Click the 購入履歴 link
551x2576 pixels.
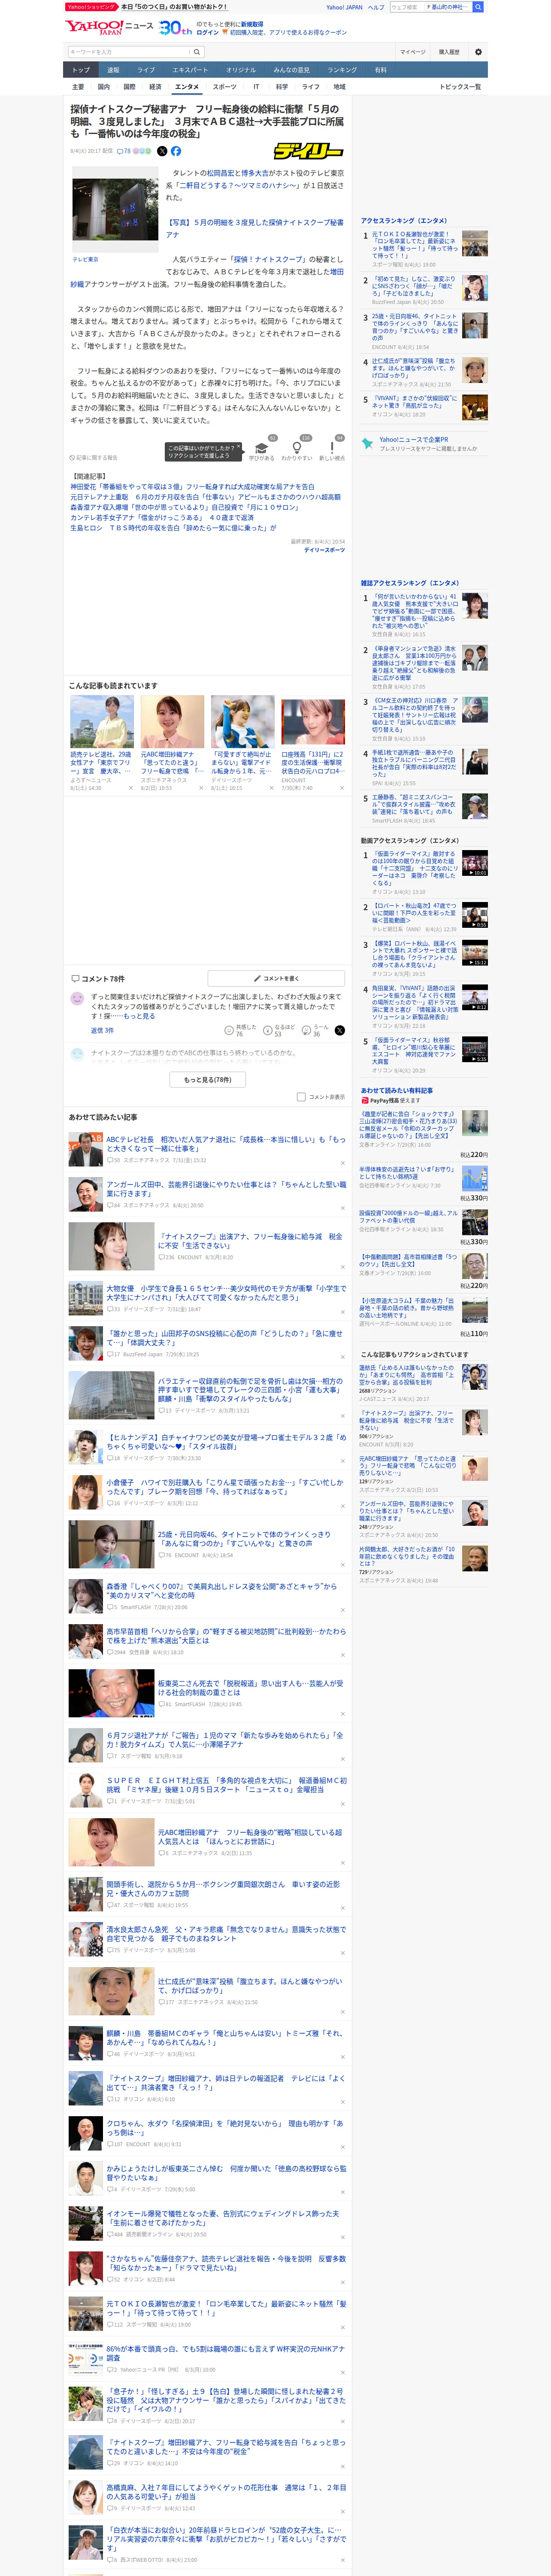tap(449, 52)
